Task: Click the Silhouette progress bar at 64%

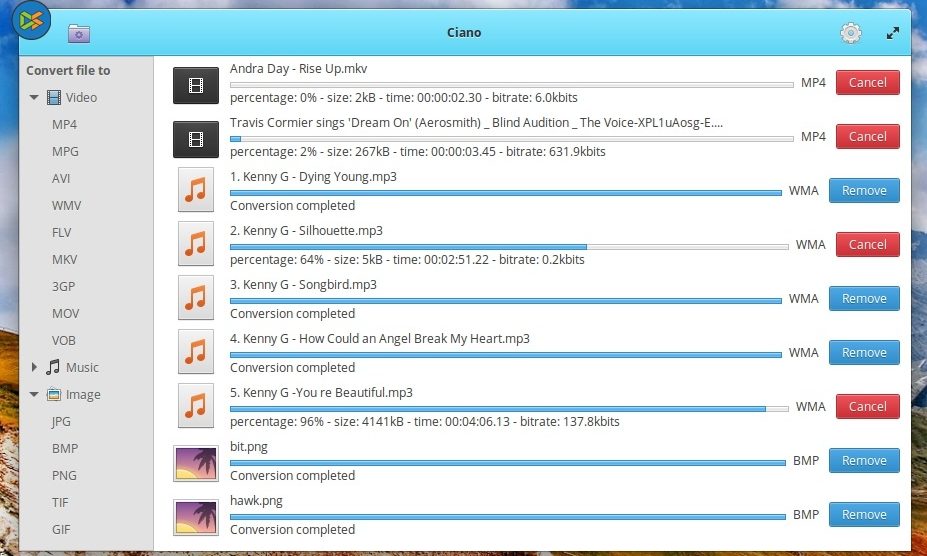Action: [509, 247]
